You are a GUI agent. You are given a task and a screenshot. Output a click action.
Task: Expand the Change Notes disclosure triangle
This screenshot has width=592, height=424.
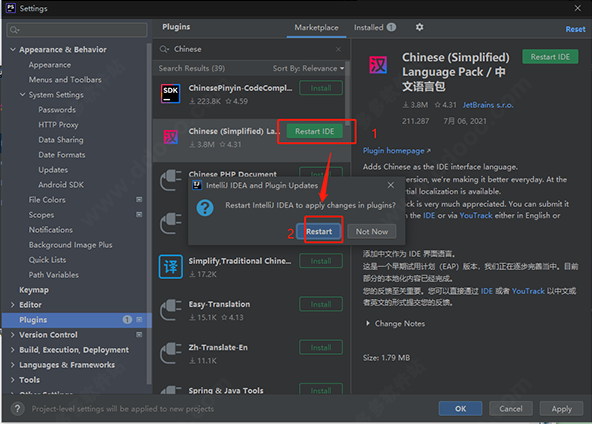point(368,324)
